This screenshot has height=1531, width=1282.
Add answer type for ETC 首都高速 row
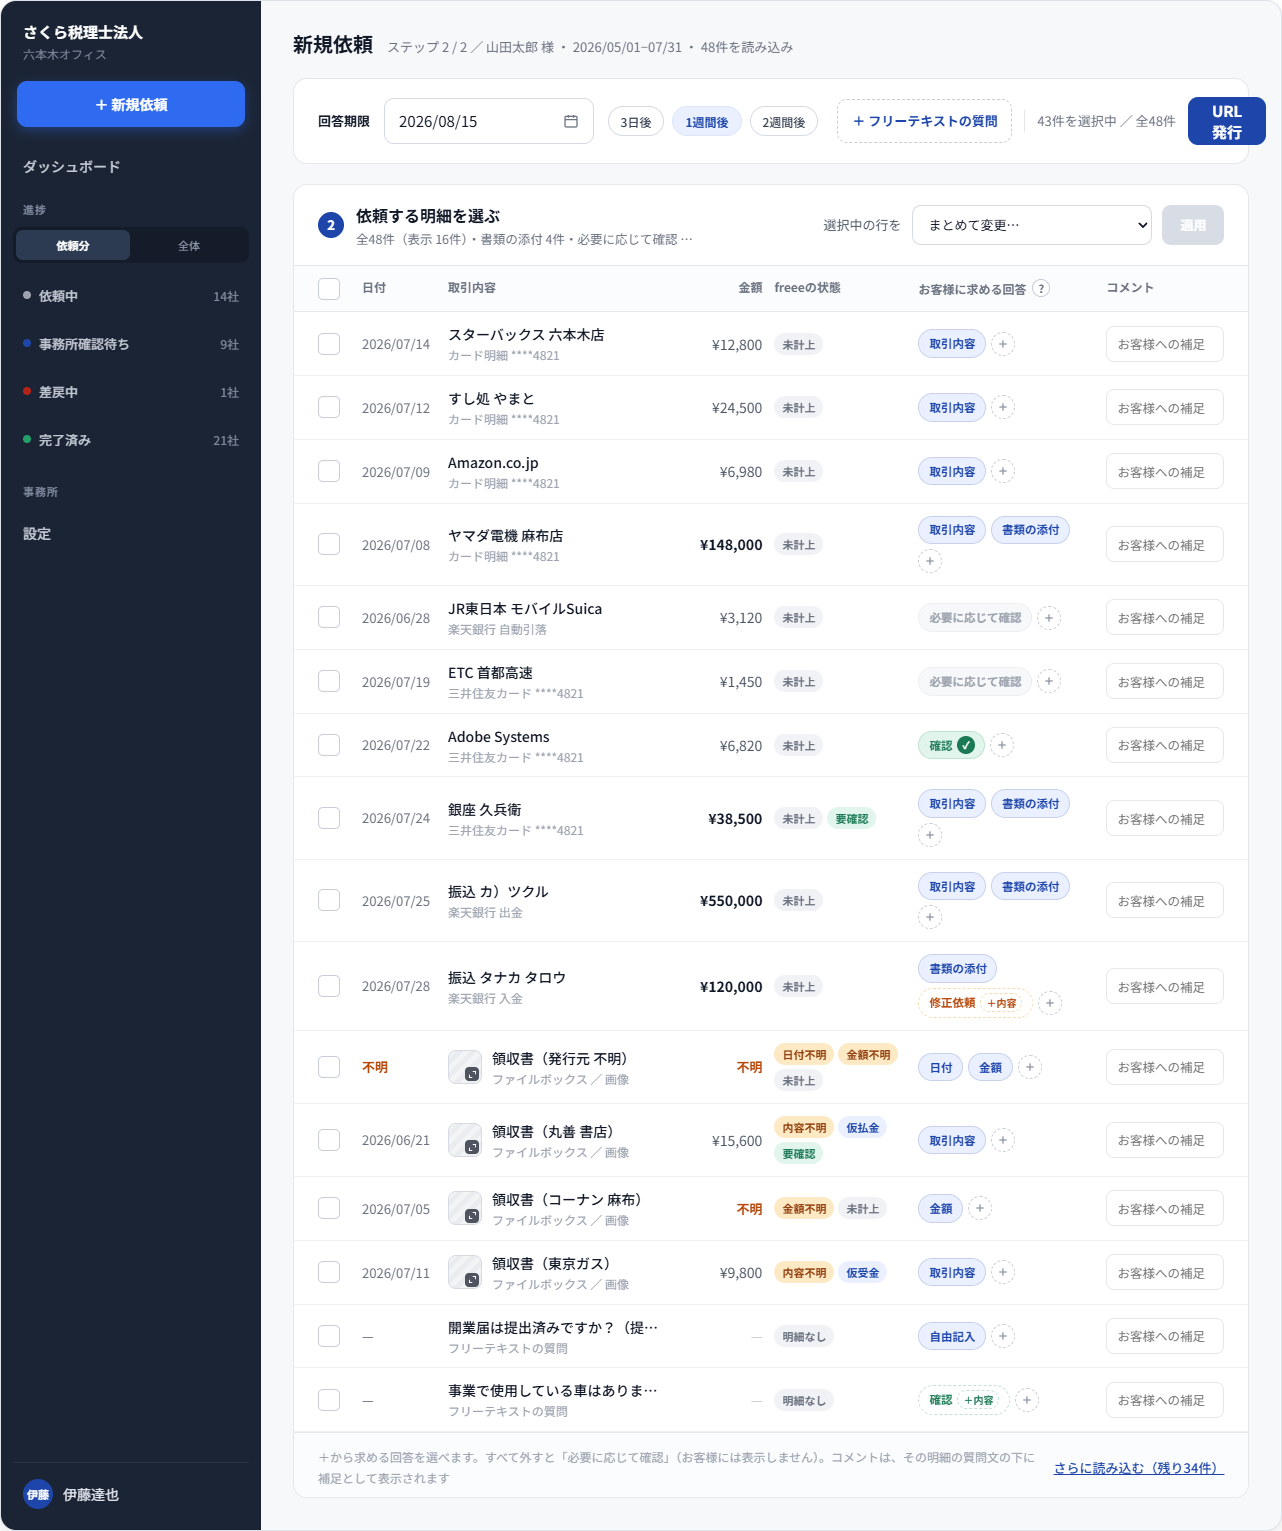(x=1049, y=681)
